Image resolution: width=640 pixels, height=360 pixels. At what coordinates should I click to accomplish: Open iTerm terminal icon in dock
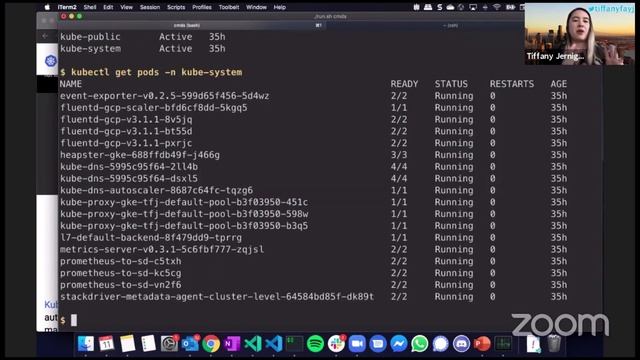click(x=295, y=344)
